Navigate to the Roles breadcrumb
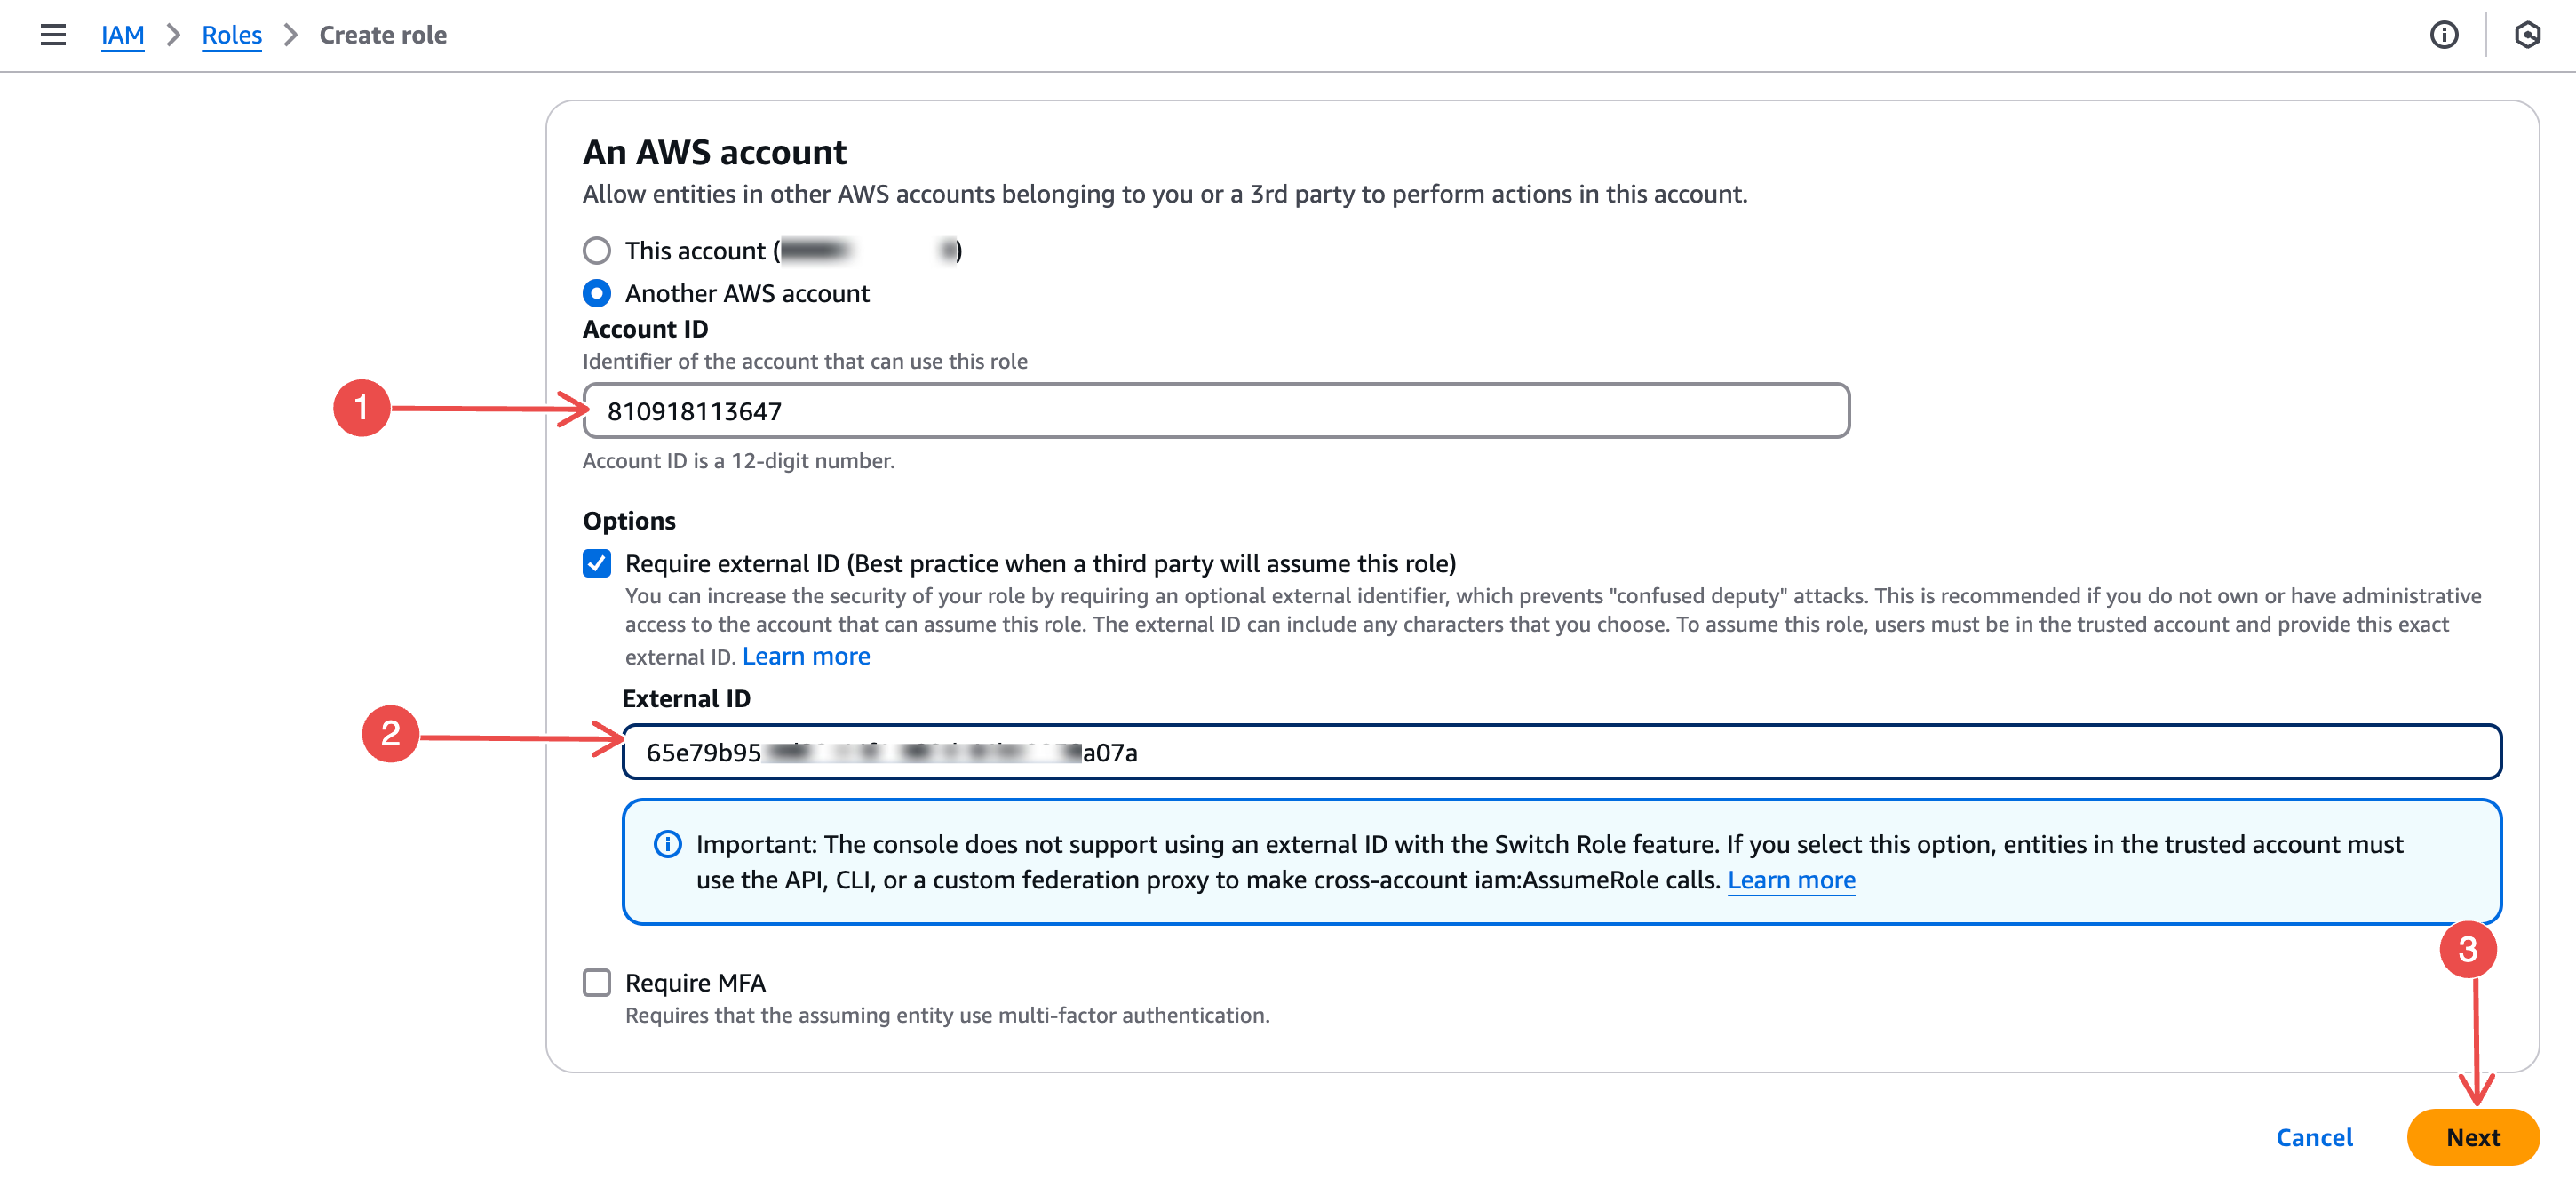Image resolution: width=2576 pixels, height=1203 pixels. click(x=231, y=34)
